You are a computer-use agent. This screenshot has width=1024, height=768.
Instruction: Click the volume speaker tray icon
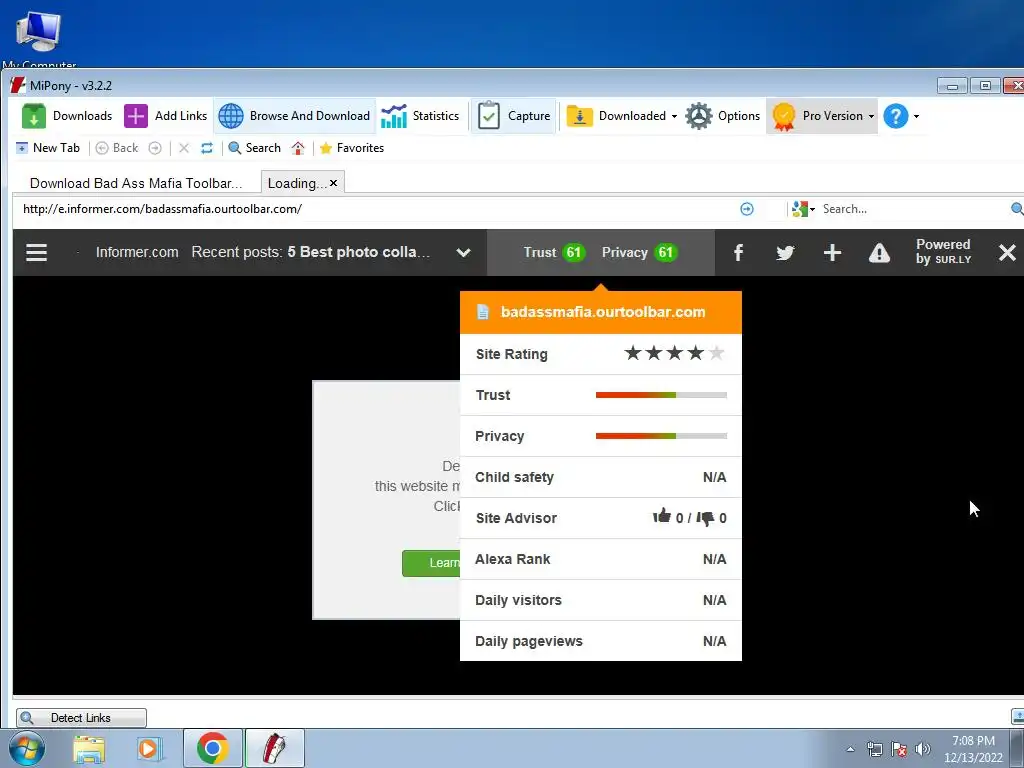click(x=922, y=749)
